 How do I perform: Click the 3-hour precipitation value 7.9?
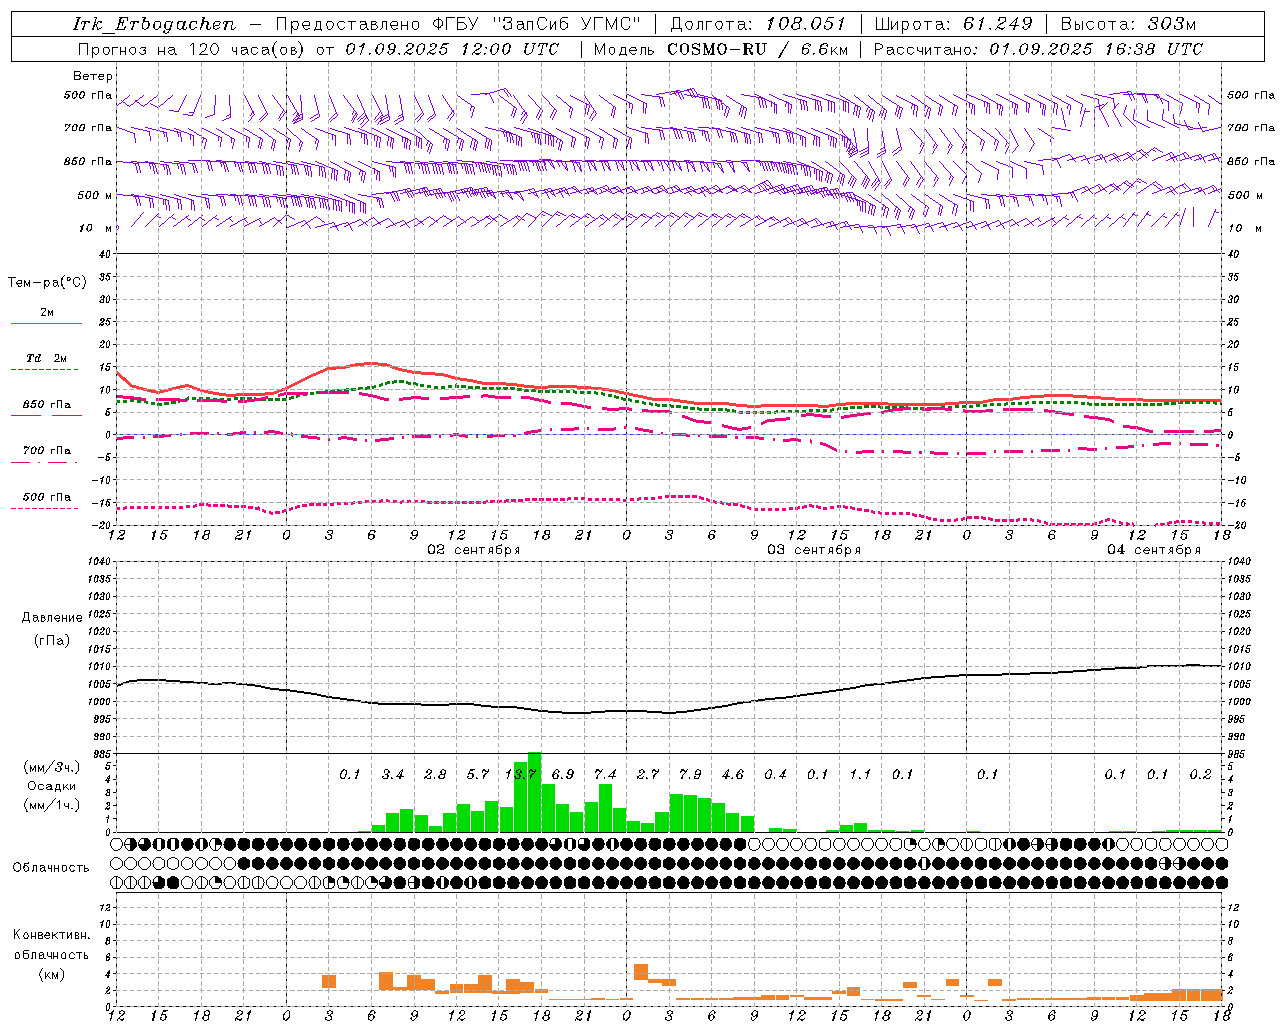(690, 774)
